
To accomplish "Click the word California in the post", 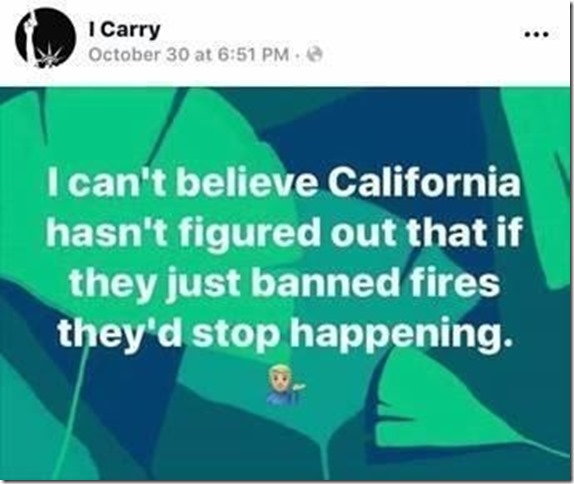I will coord(424,182).
